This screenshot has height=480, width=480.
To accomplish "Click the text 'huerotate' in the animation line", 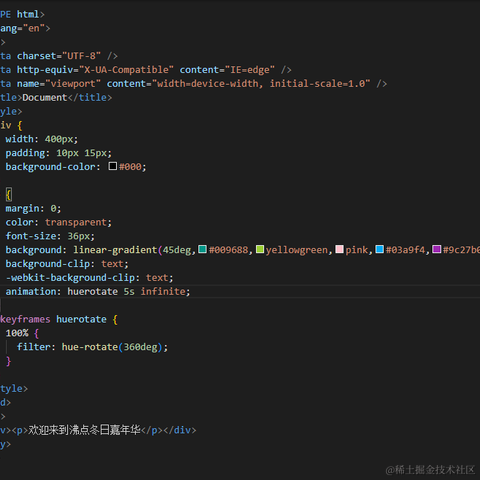I will [x=93, y=291].
